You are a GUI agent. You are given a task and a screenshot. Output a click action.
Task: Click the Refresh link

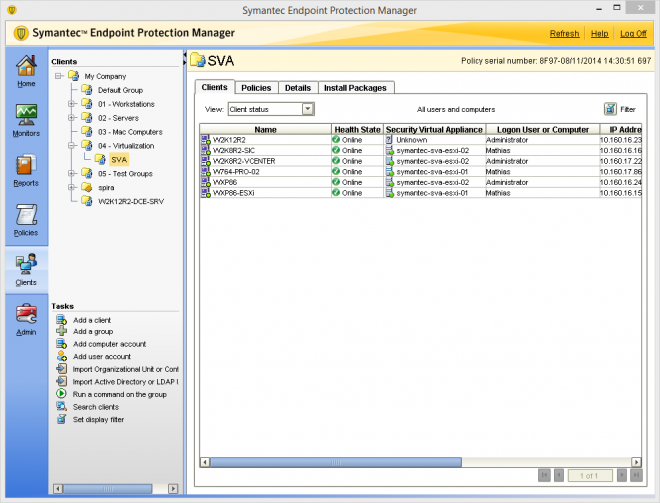point(564,34)
